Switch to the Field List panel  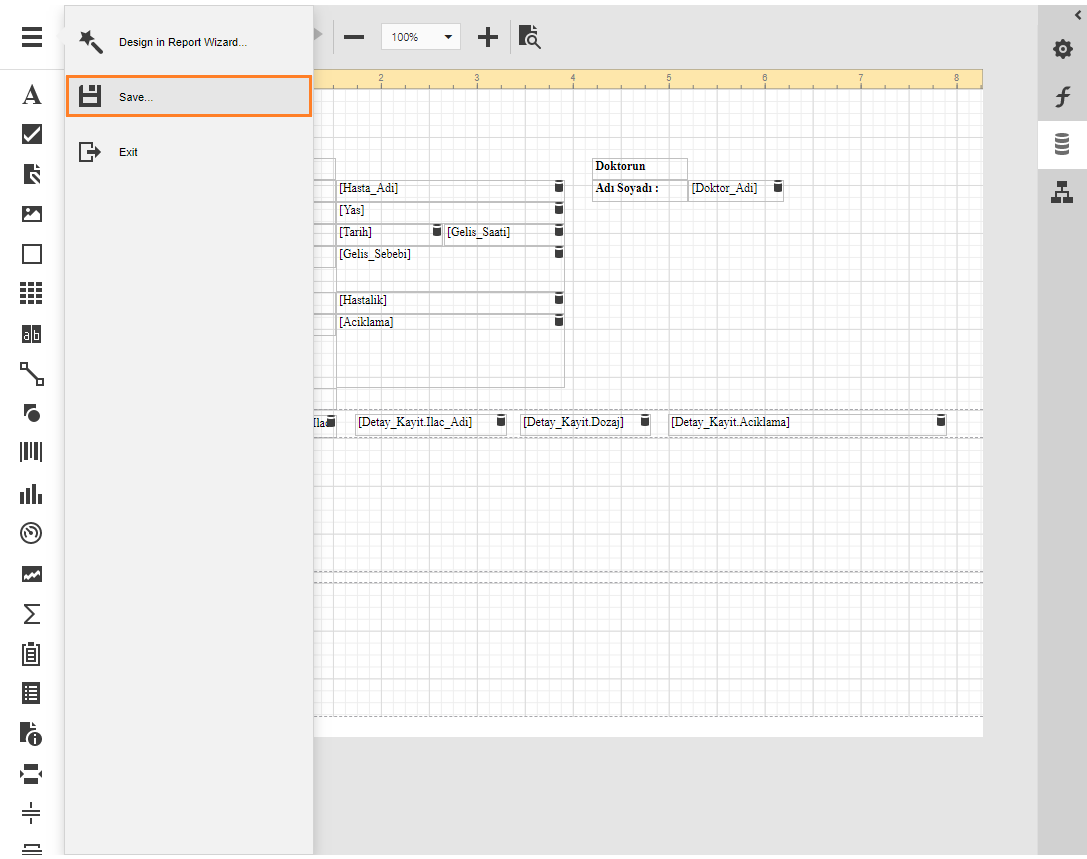coord(1062,145)
